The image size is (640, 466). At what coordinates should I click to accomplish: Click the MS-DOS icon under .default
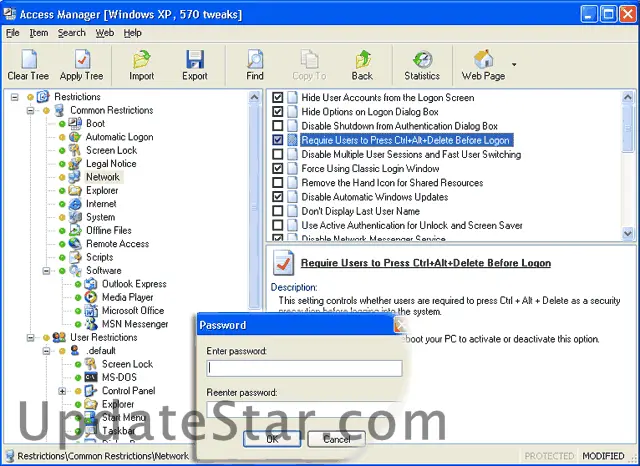point(91,377)
